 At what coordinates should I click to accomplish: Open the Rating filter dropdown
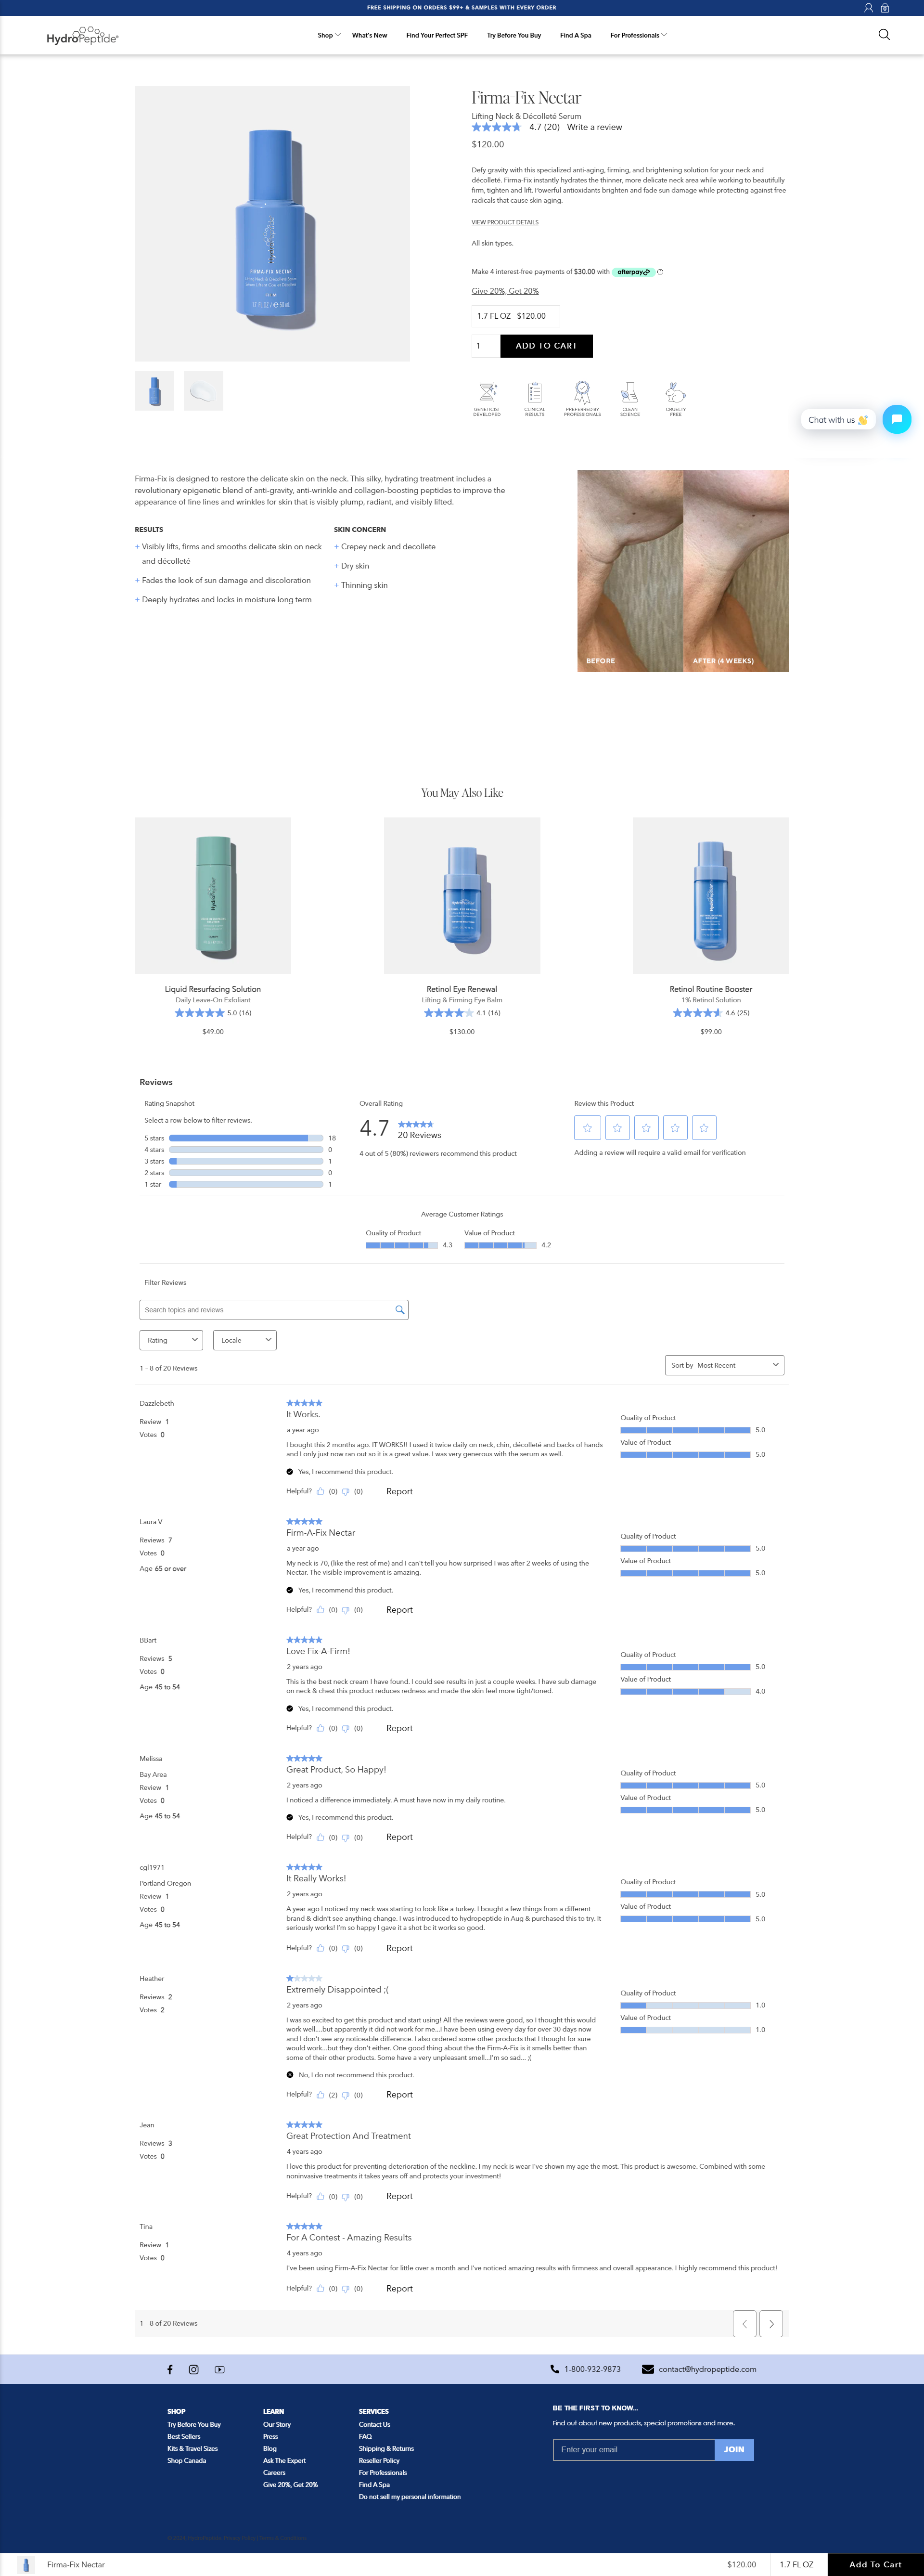click(171, 1340)
